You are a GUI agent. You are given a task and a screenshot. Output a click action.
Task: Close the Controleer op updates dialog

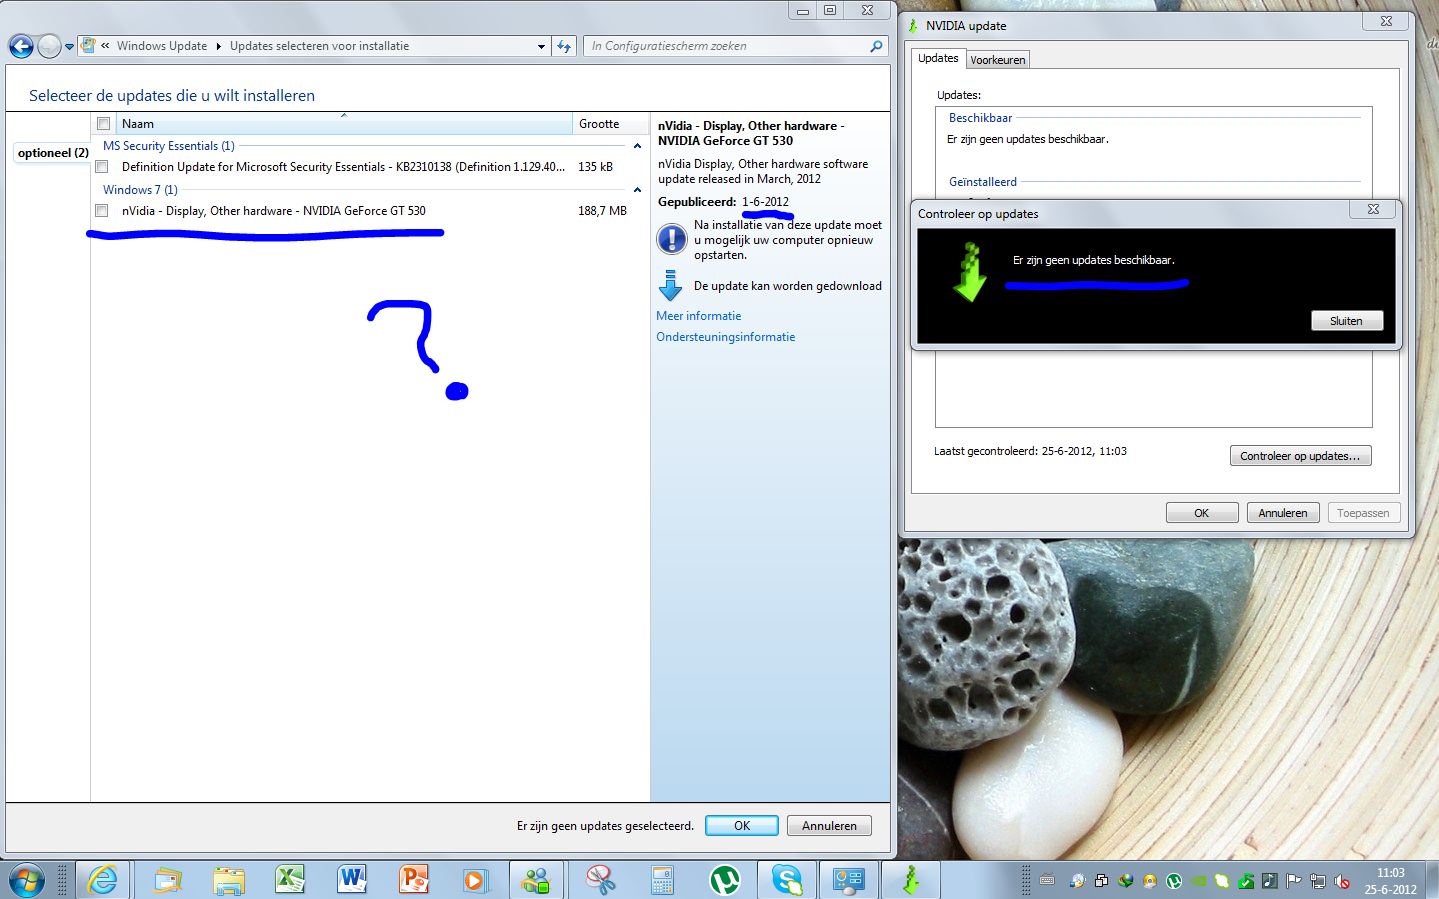(x=1373, y=209)
